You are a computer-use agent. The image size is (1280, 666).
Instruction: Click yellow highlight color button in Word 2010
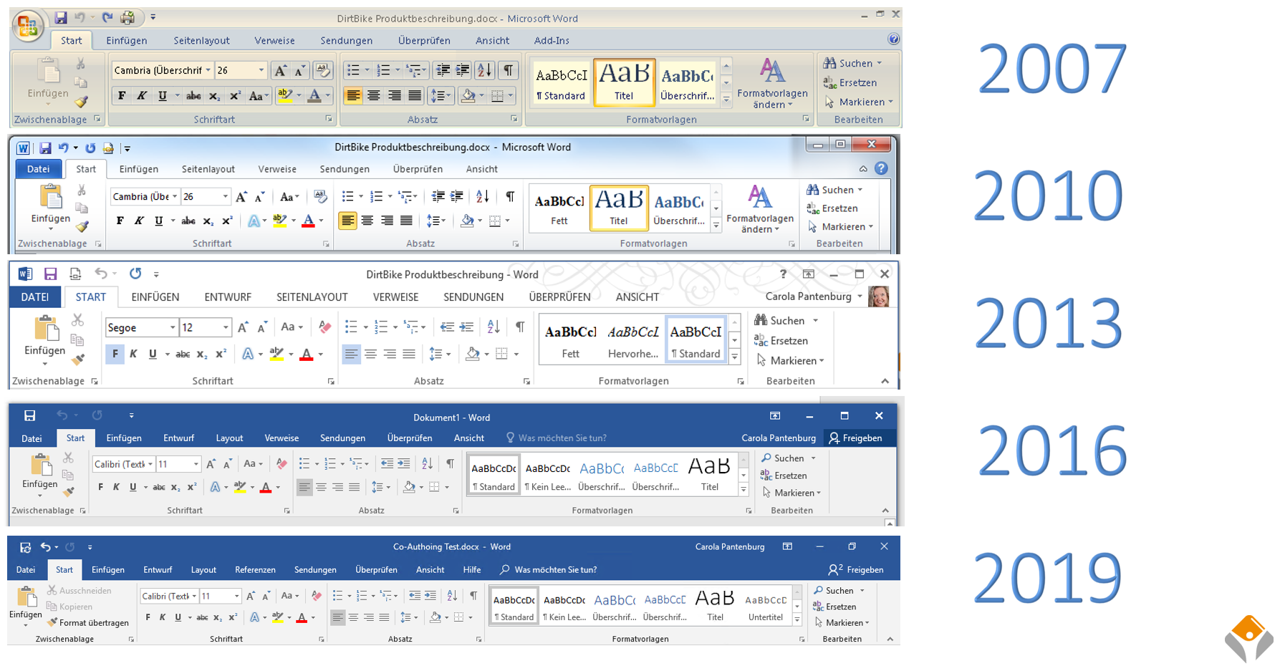coord(279,221)
